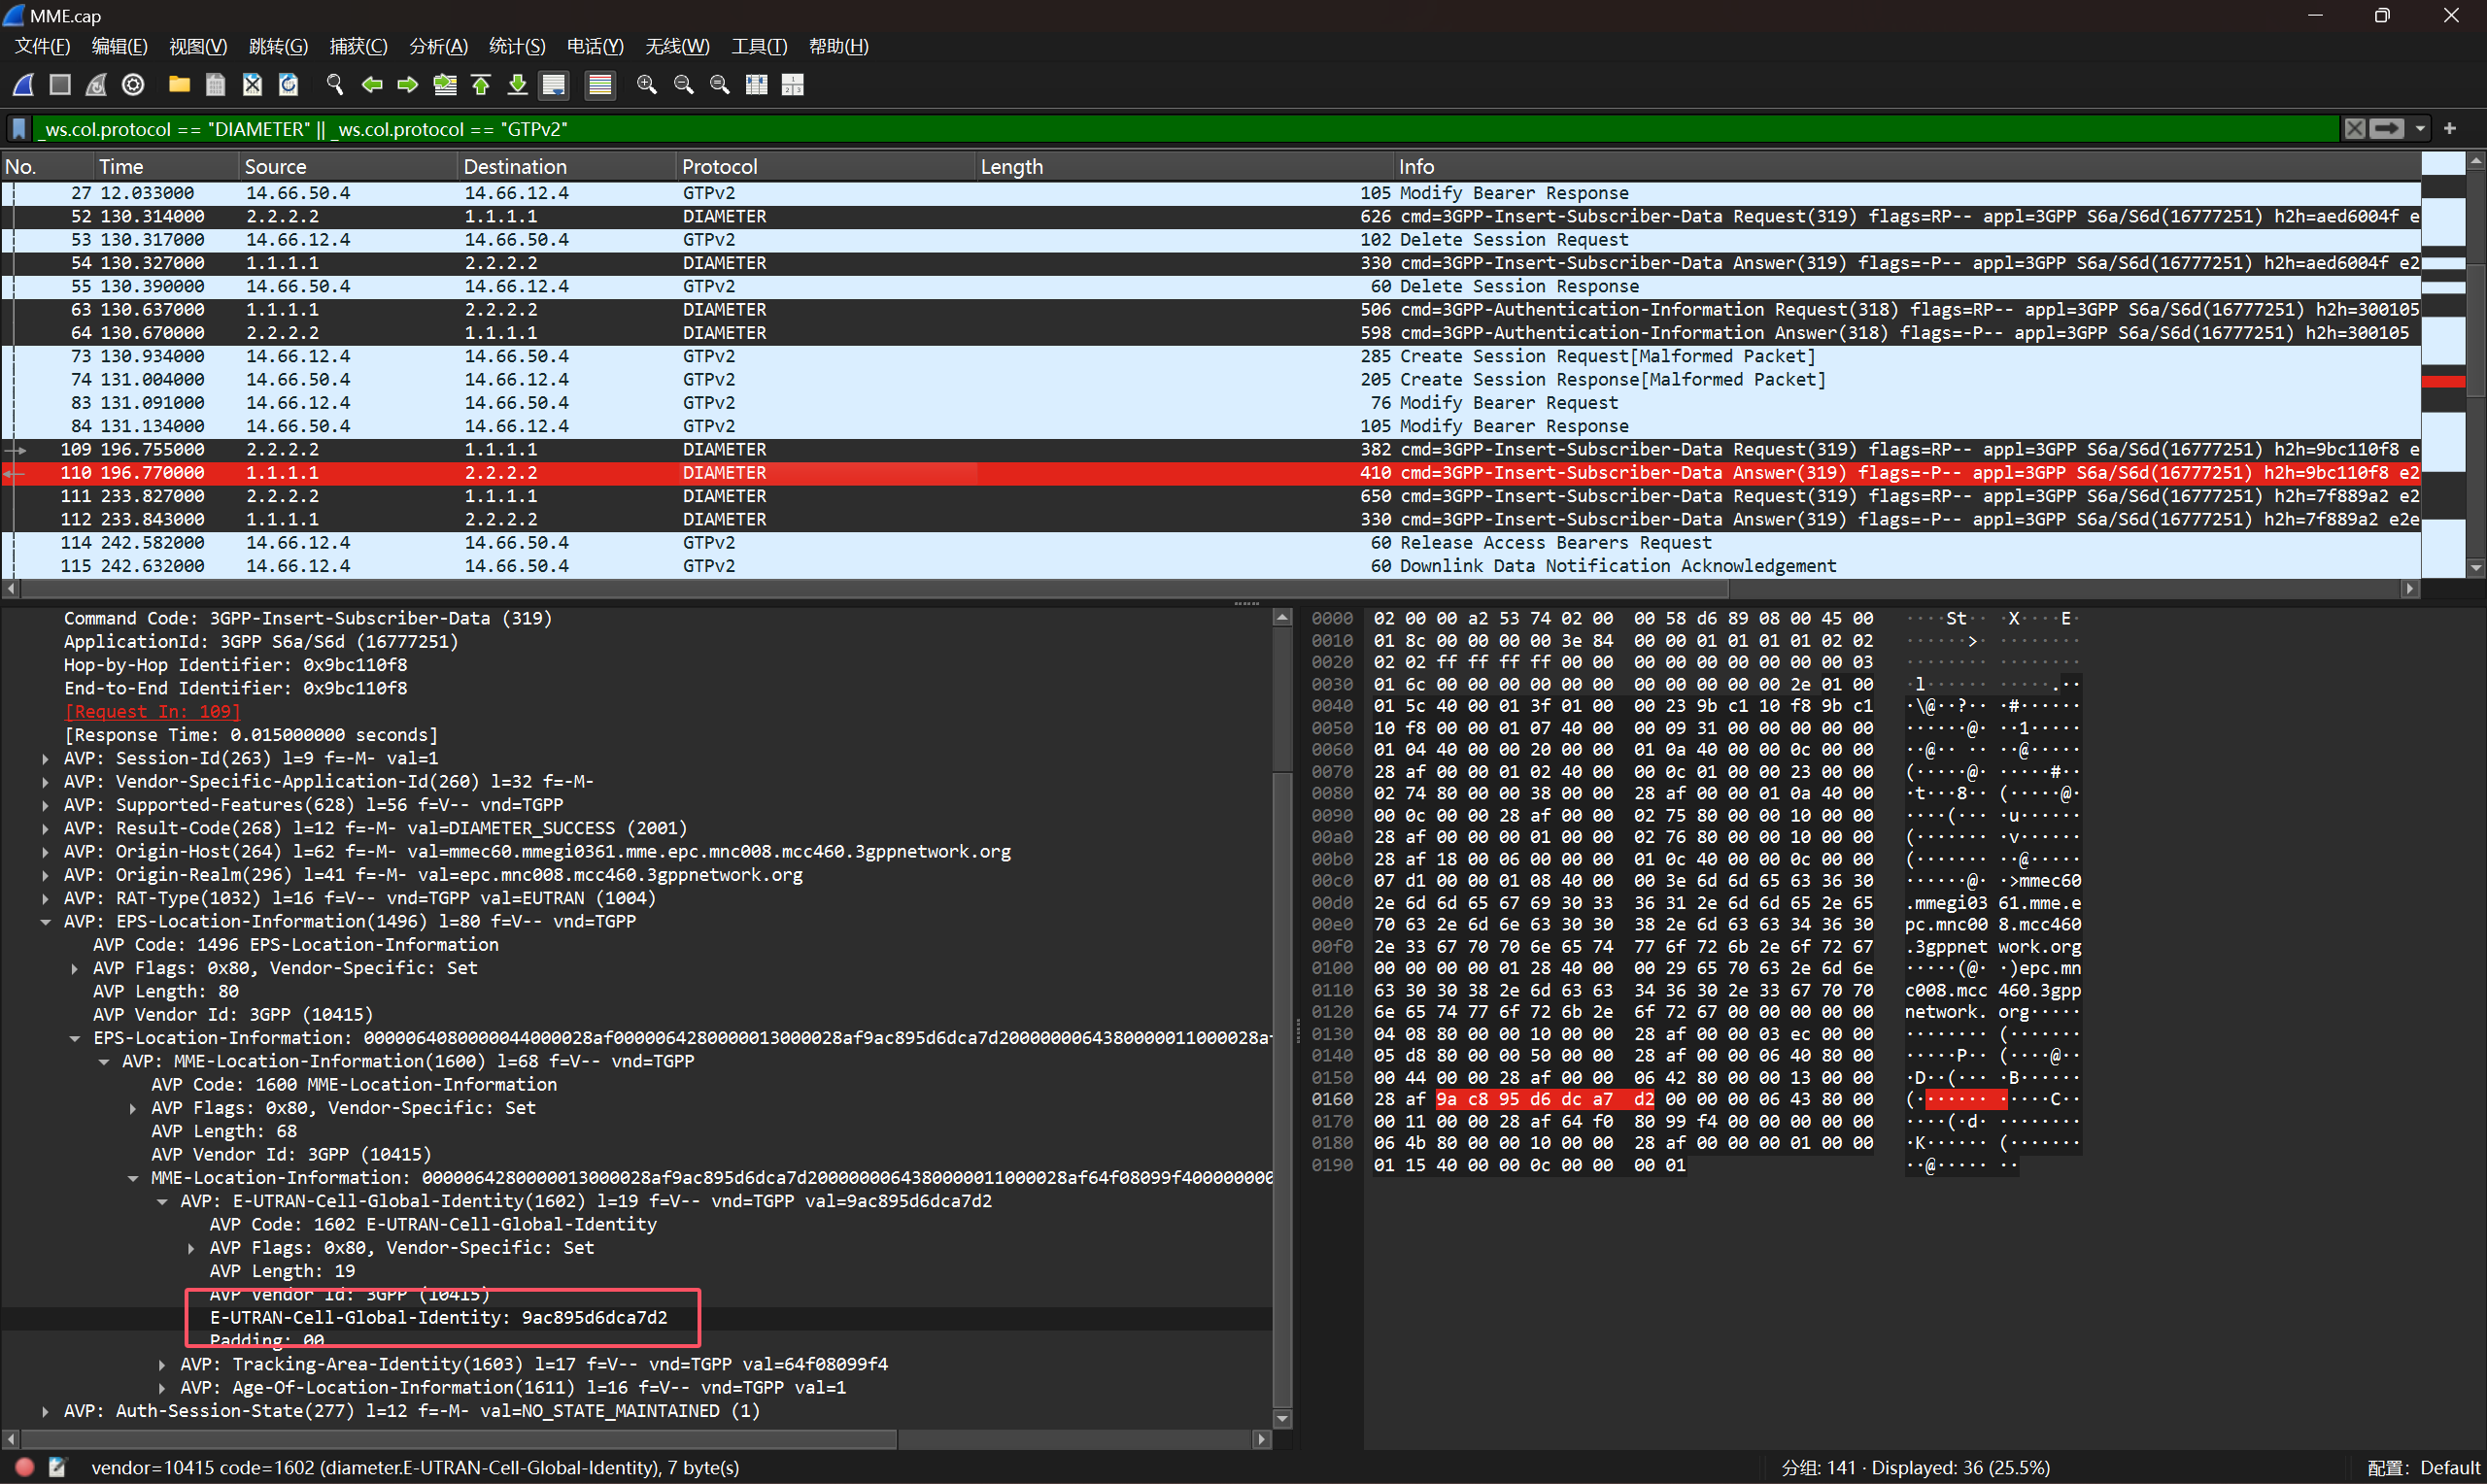This screenshot has height=1484, width=2487.
Task: Jump to the last packet
Action: pyautogui.click(x=517, y=85)
